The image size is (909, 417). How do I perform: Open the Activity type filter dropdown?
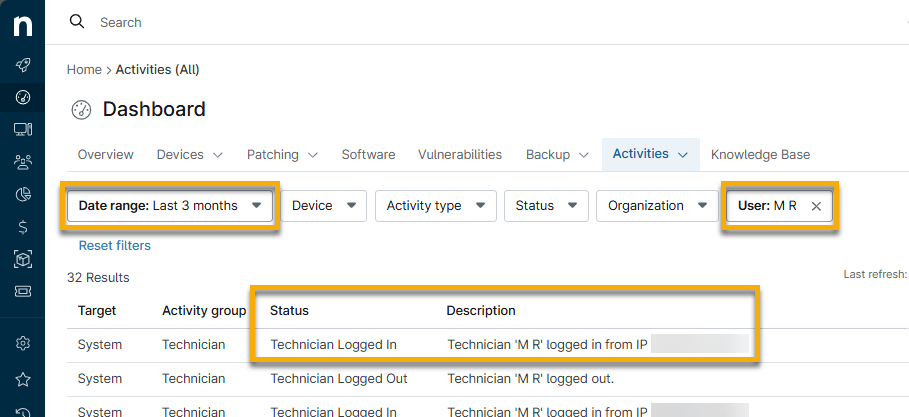[x=434, y=206]
